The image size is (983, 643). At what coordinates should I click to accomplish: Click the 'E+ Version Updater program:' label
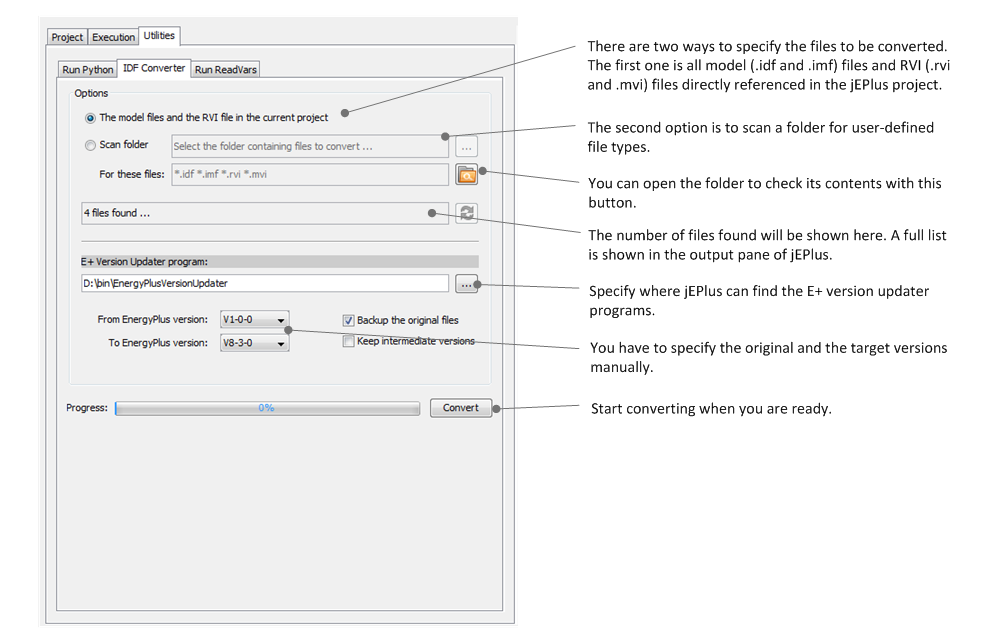144,262
